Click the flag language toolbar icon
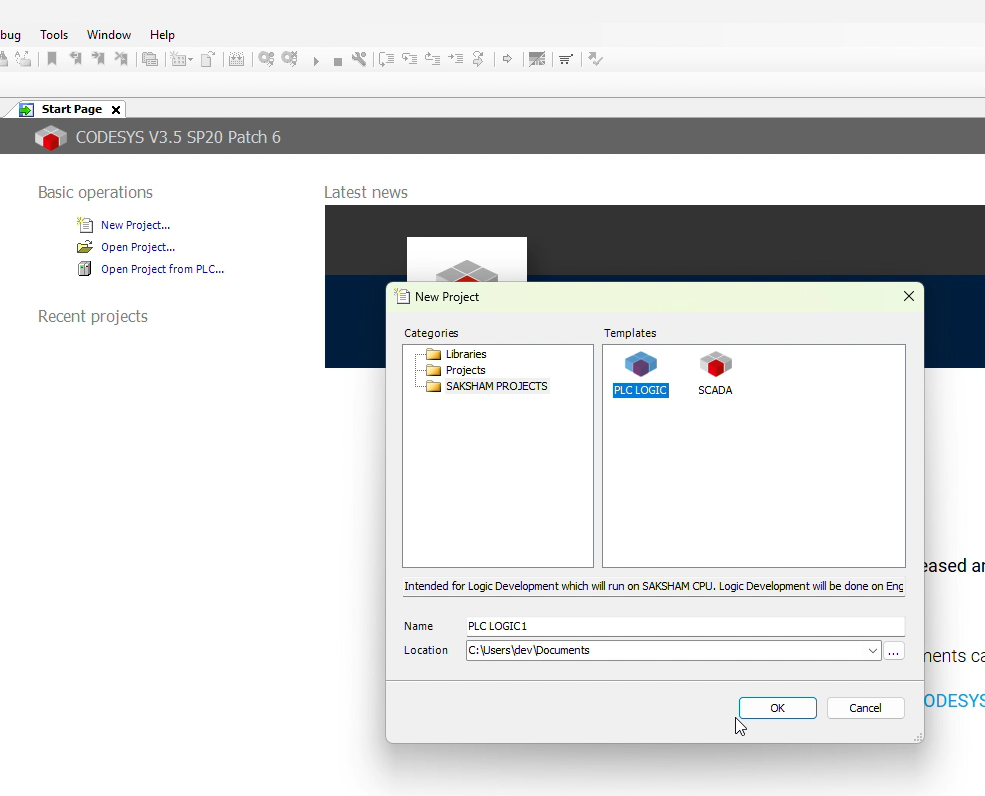The height and width of the screenshot is (796, 985). 536,59
